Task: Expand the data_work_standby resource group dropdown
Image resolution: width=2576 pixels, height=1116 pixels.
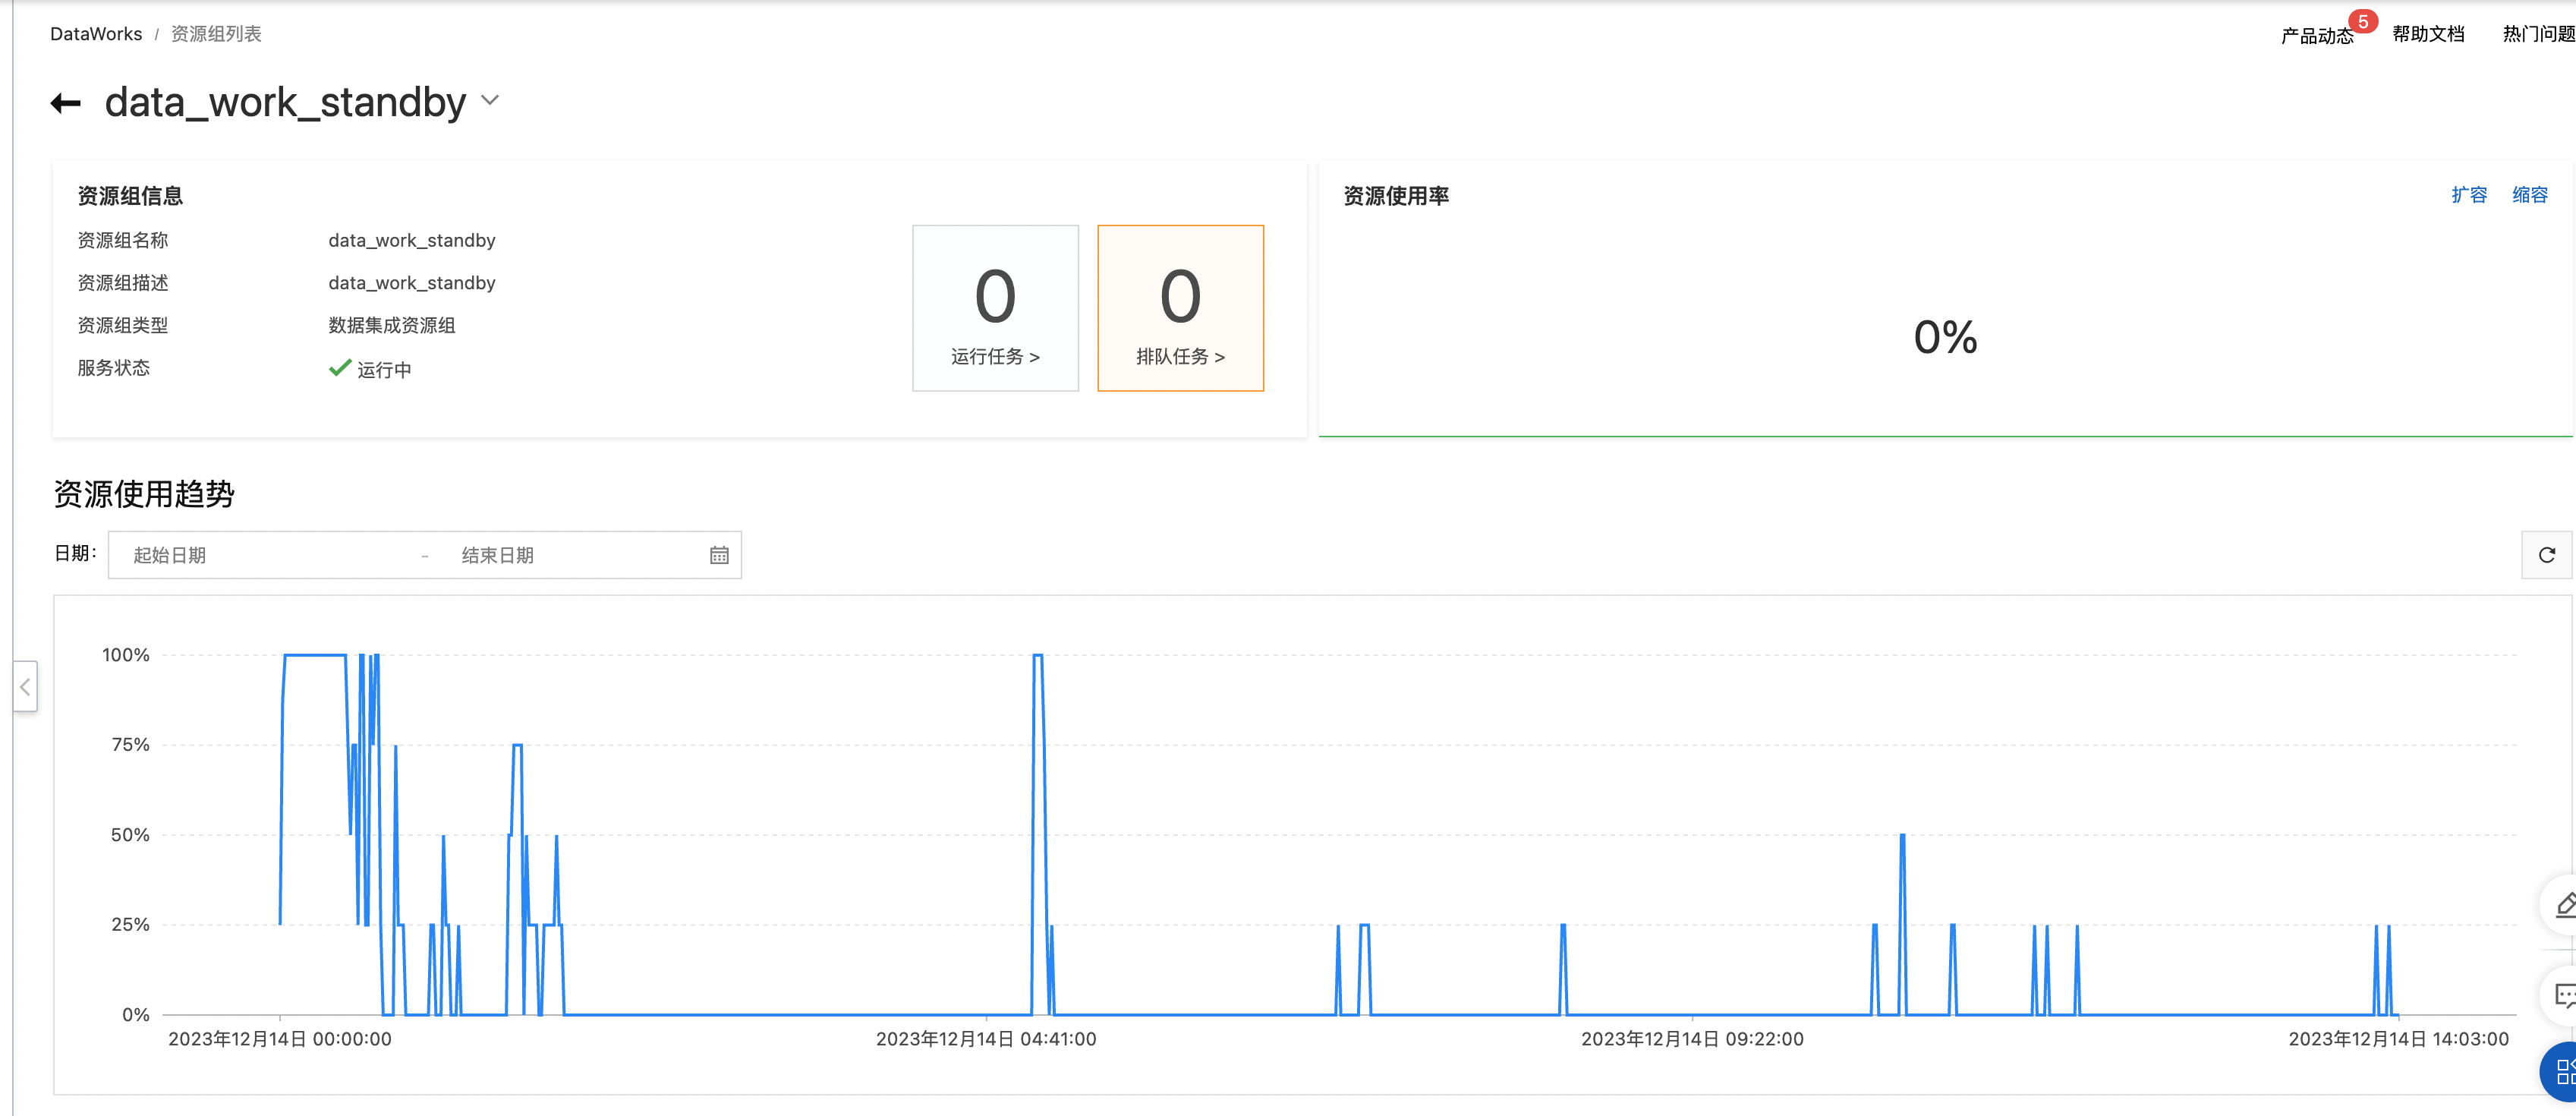Action: tap(490, 101)
